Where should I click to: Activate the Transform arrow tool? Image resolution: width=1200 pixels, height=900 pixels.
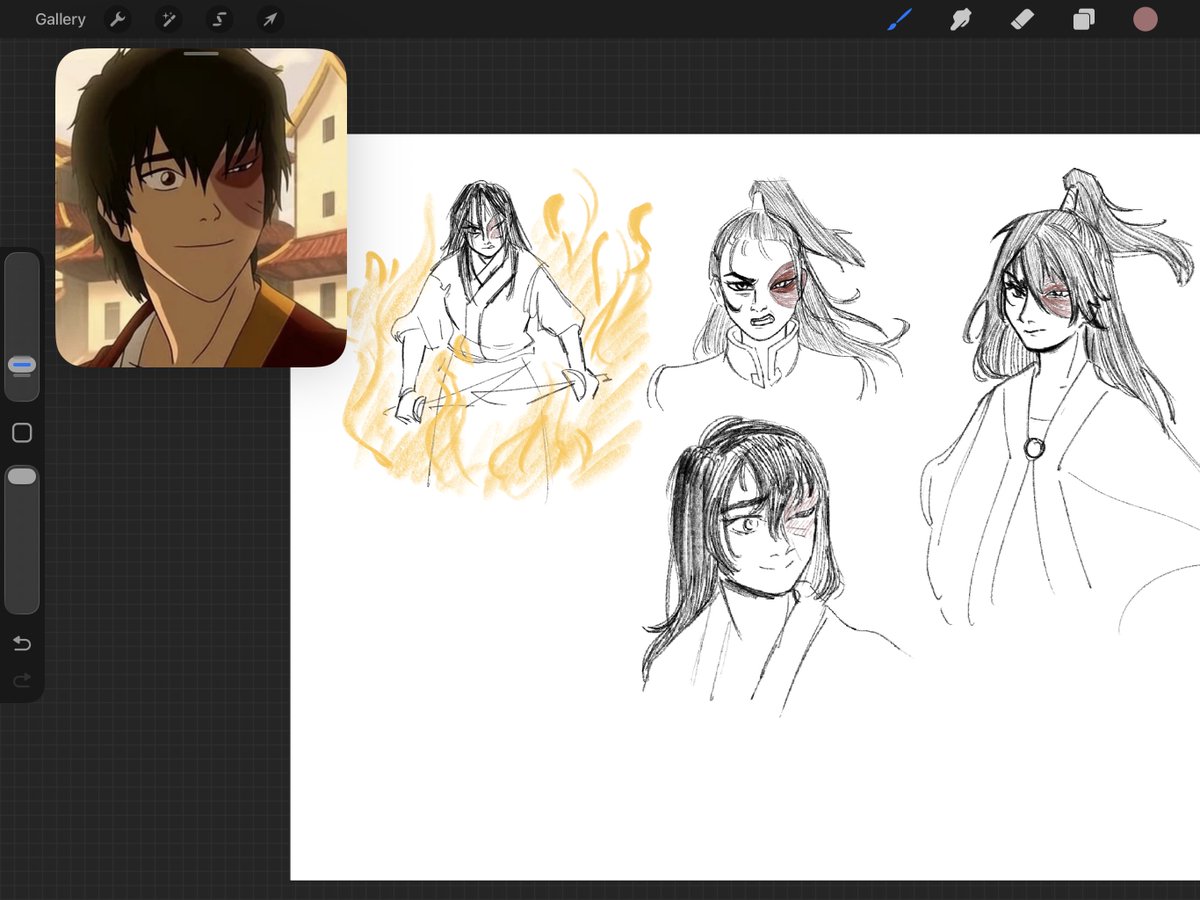pos(270,19)
